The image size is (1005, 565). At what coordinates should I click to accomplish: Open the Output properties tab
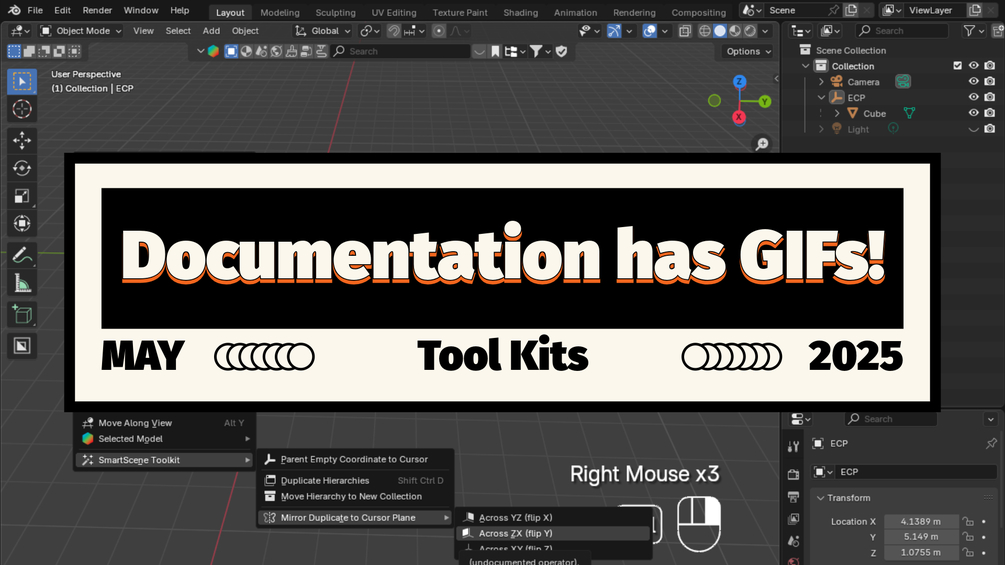(793, 497)
